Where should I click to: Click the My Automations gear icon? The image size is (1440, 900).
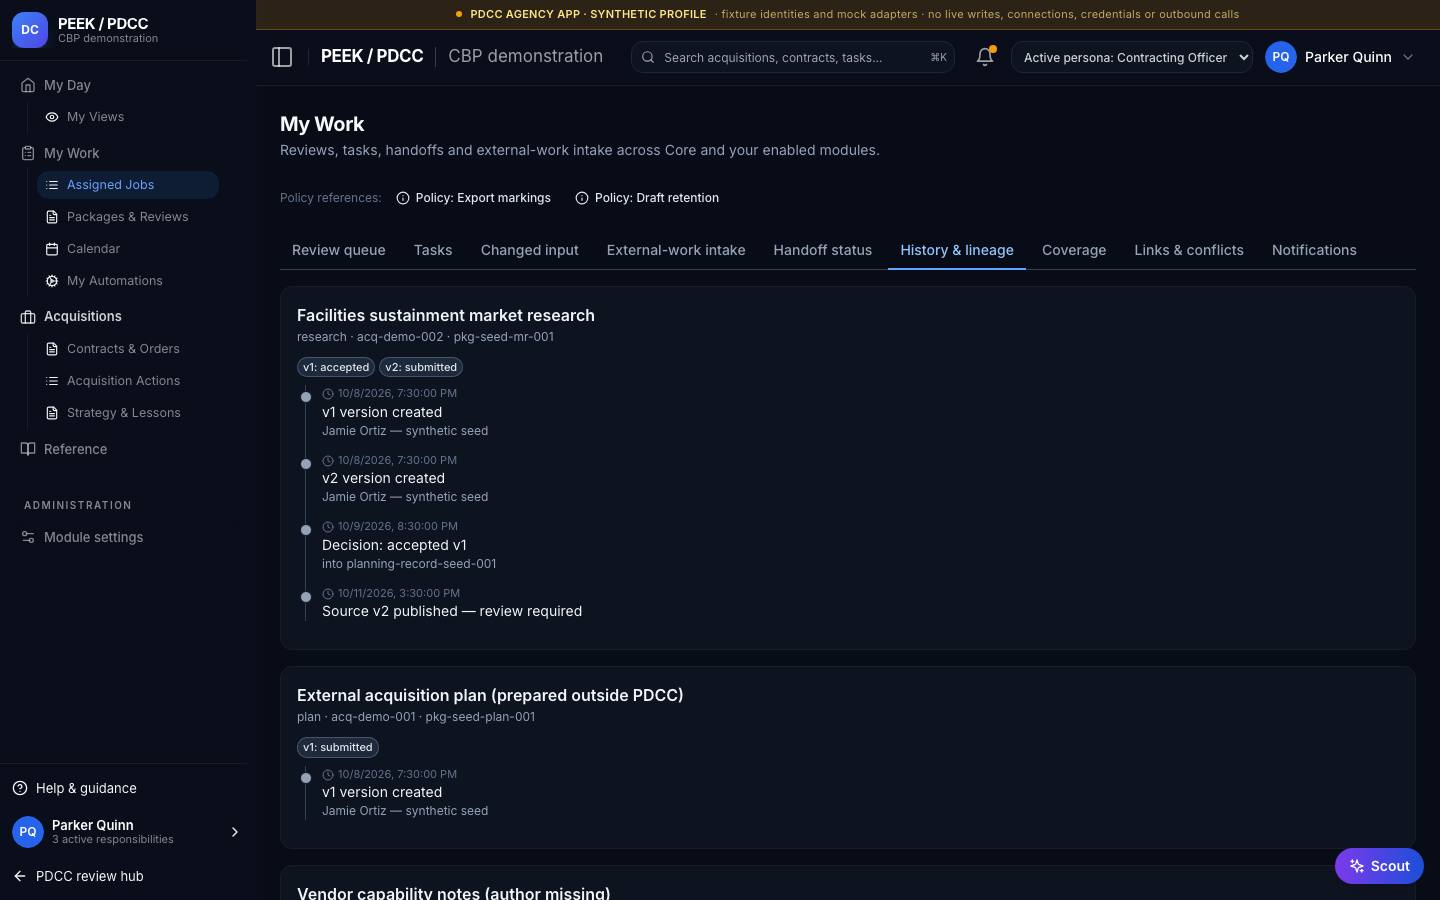(x=52, y=281)
